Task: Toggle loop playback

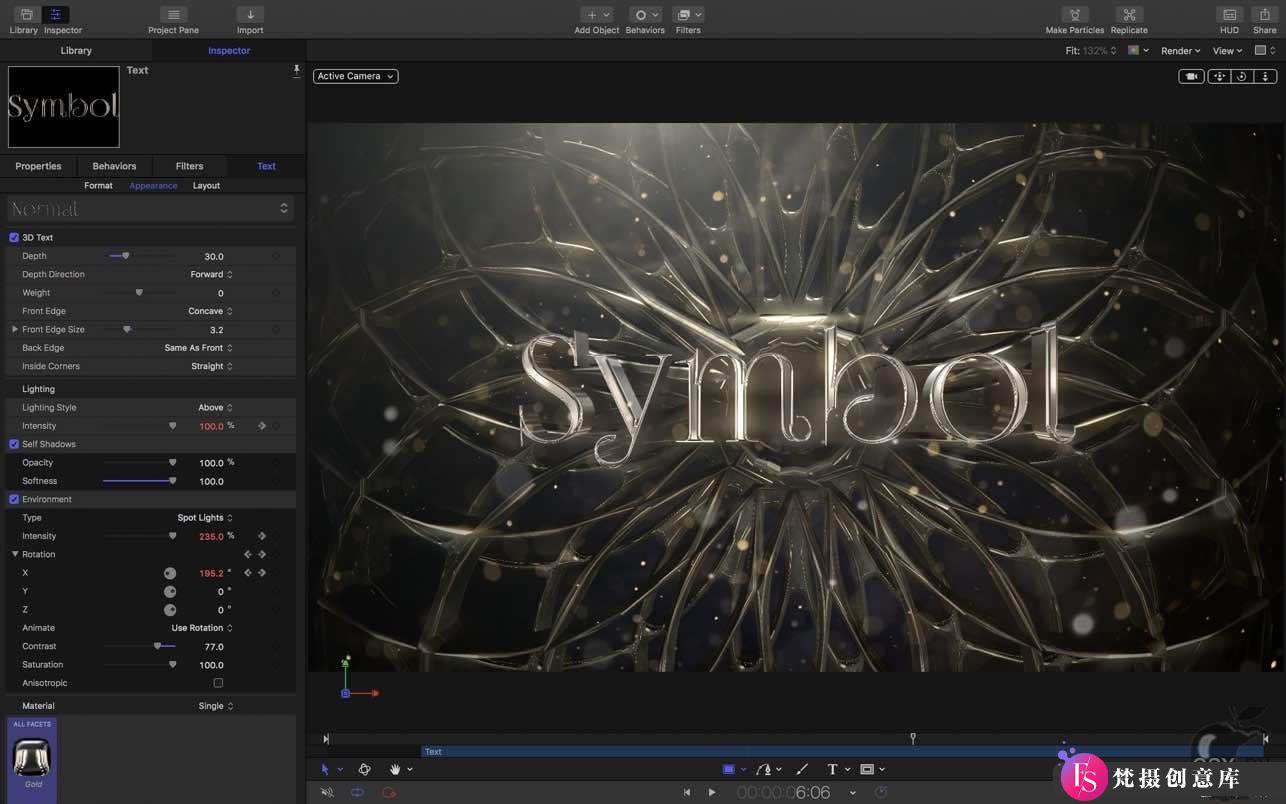Action: point(357,792)
